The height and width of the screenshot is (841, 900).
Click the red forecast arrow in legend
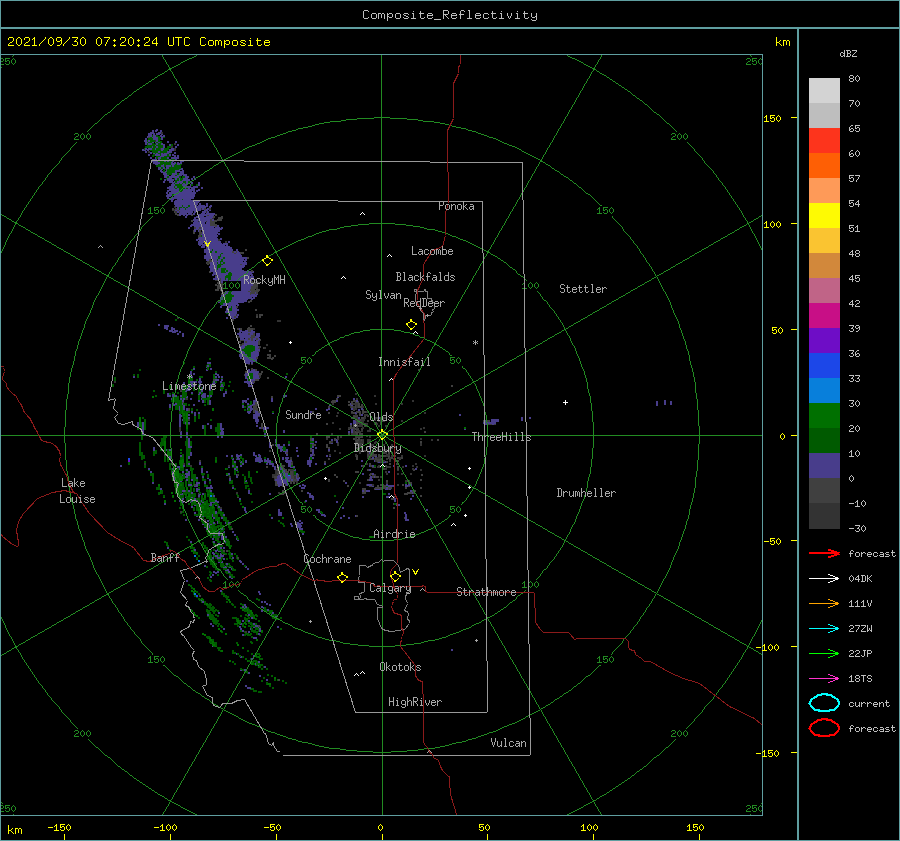coord(824,553)
